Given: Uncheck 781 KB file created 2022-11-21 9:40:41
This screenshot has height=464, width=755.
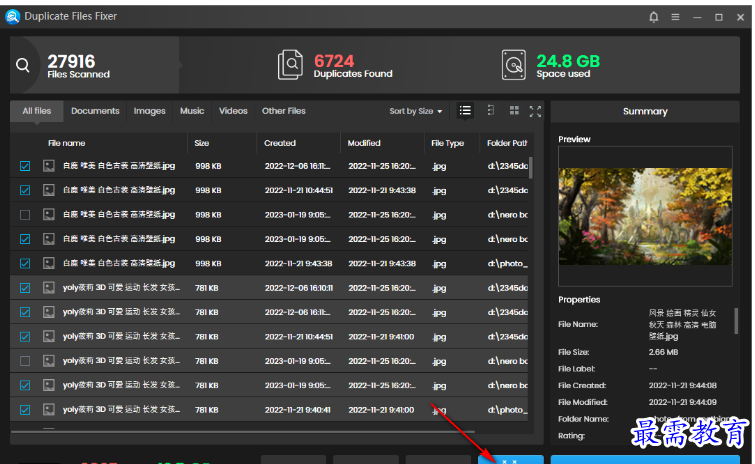Looking at the screenshot, I should [25, 410].
